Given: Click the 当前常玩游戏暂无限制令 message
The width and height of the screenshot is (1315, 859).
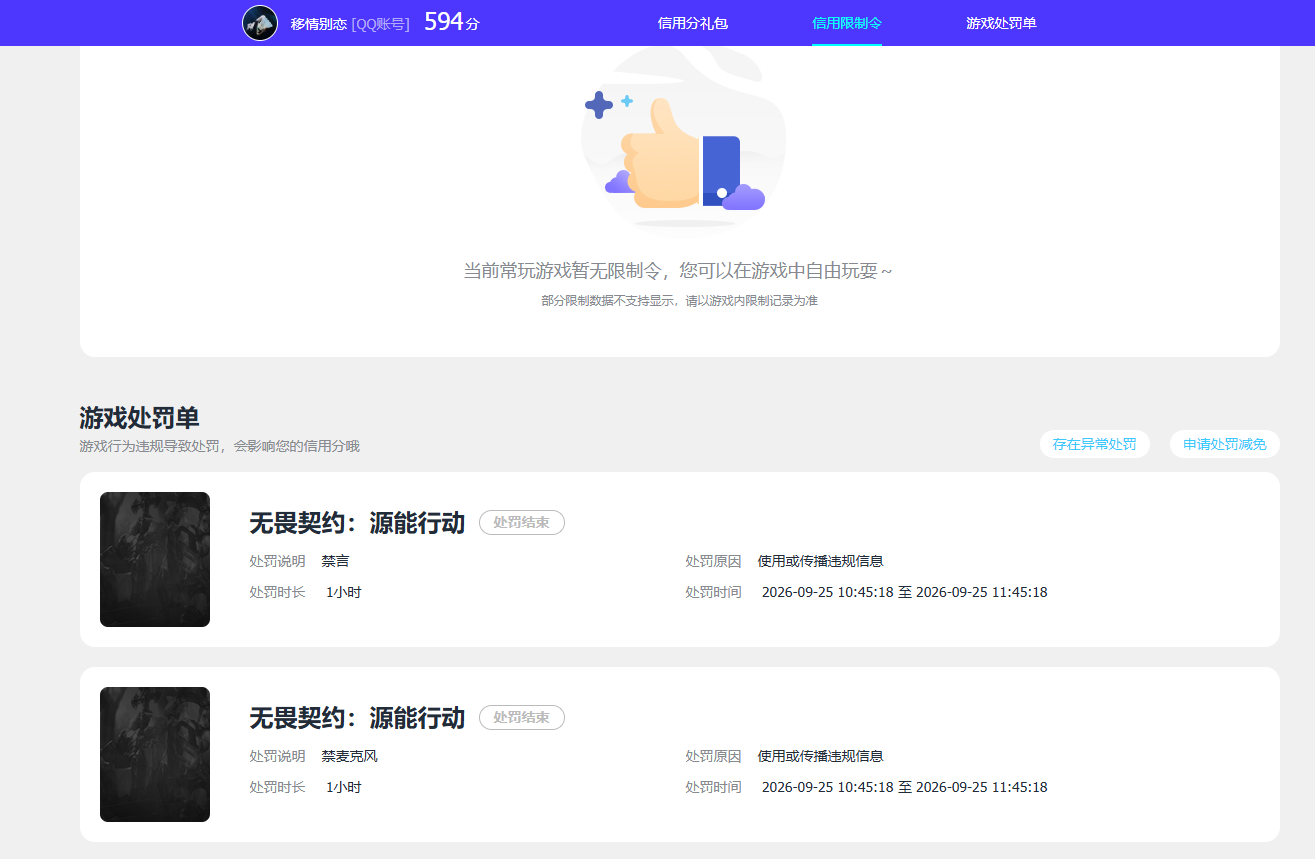Looking at the screenshot, I should tap(678, 270).
